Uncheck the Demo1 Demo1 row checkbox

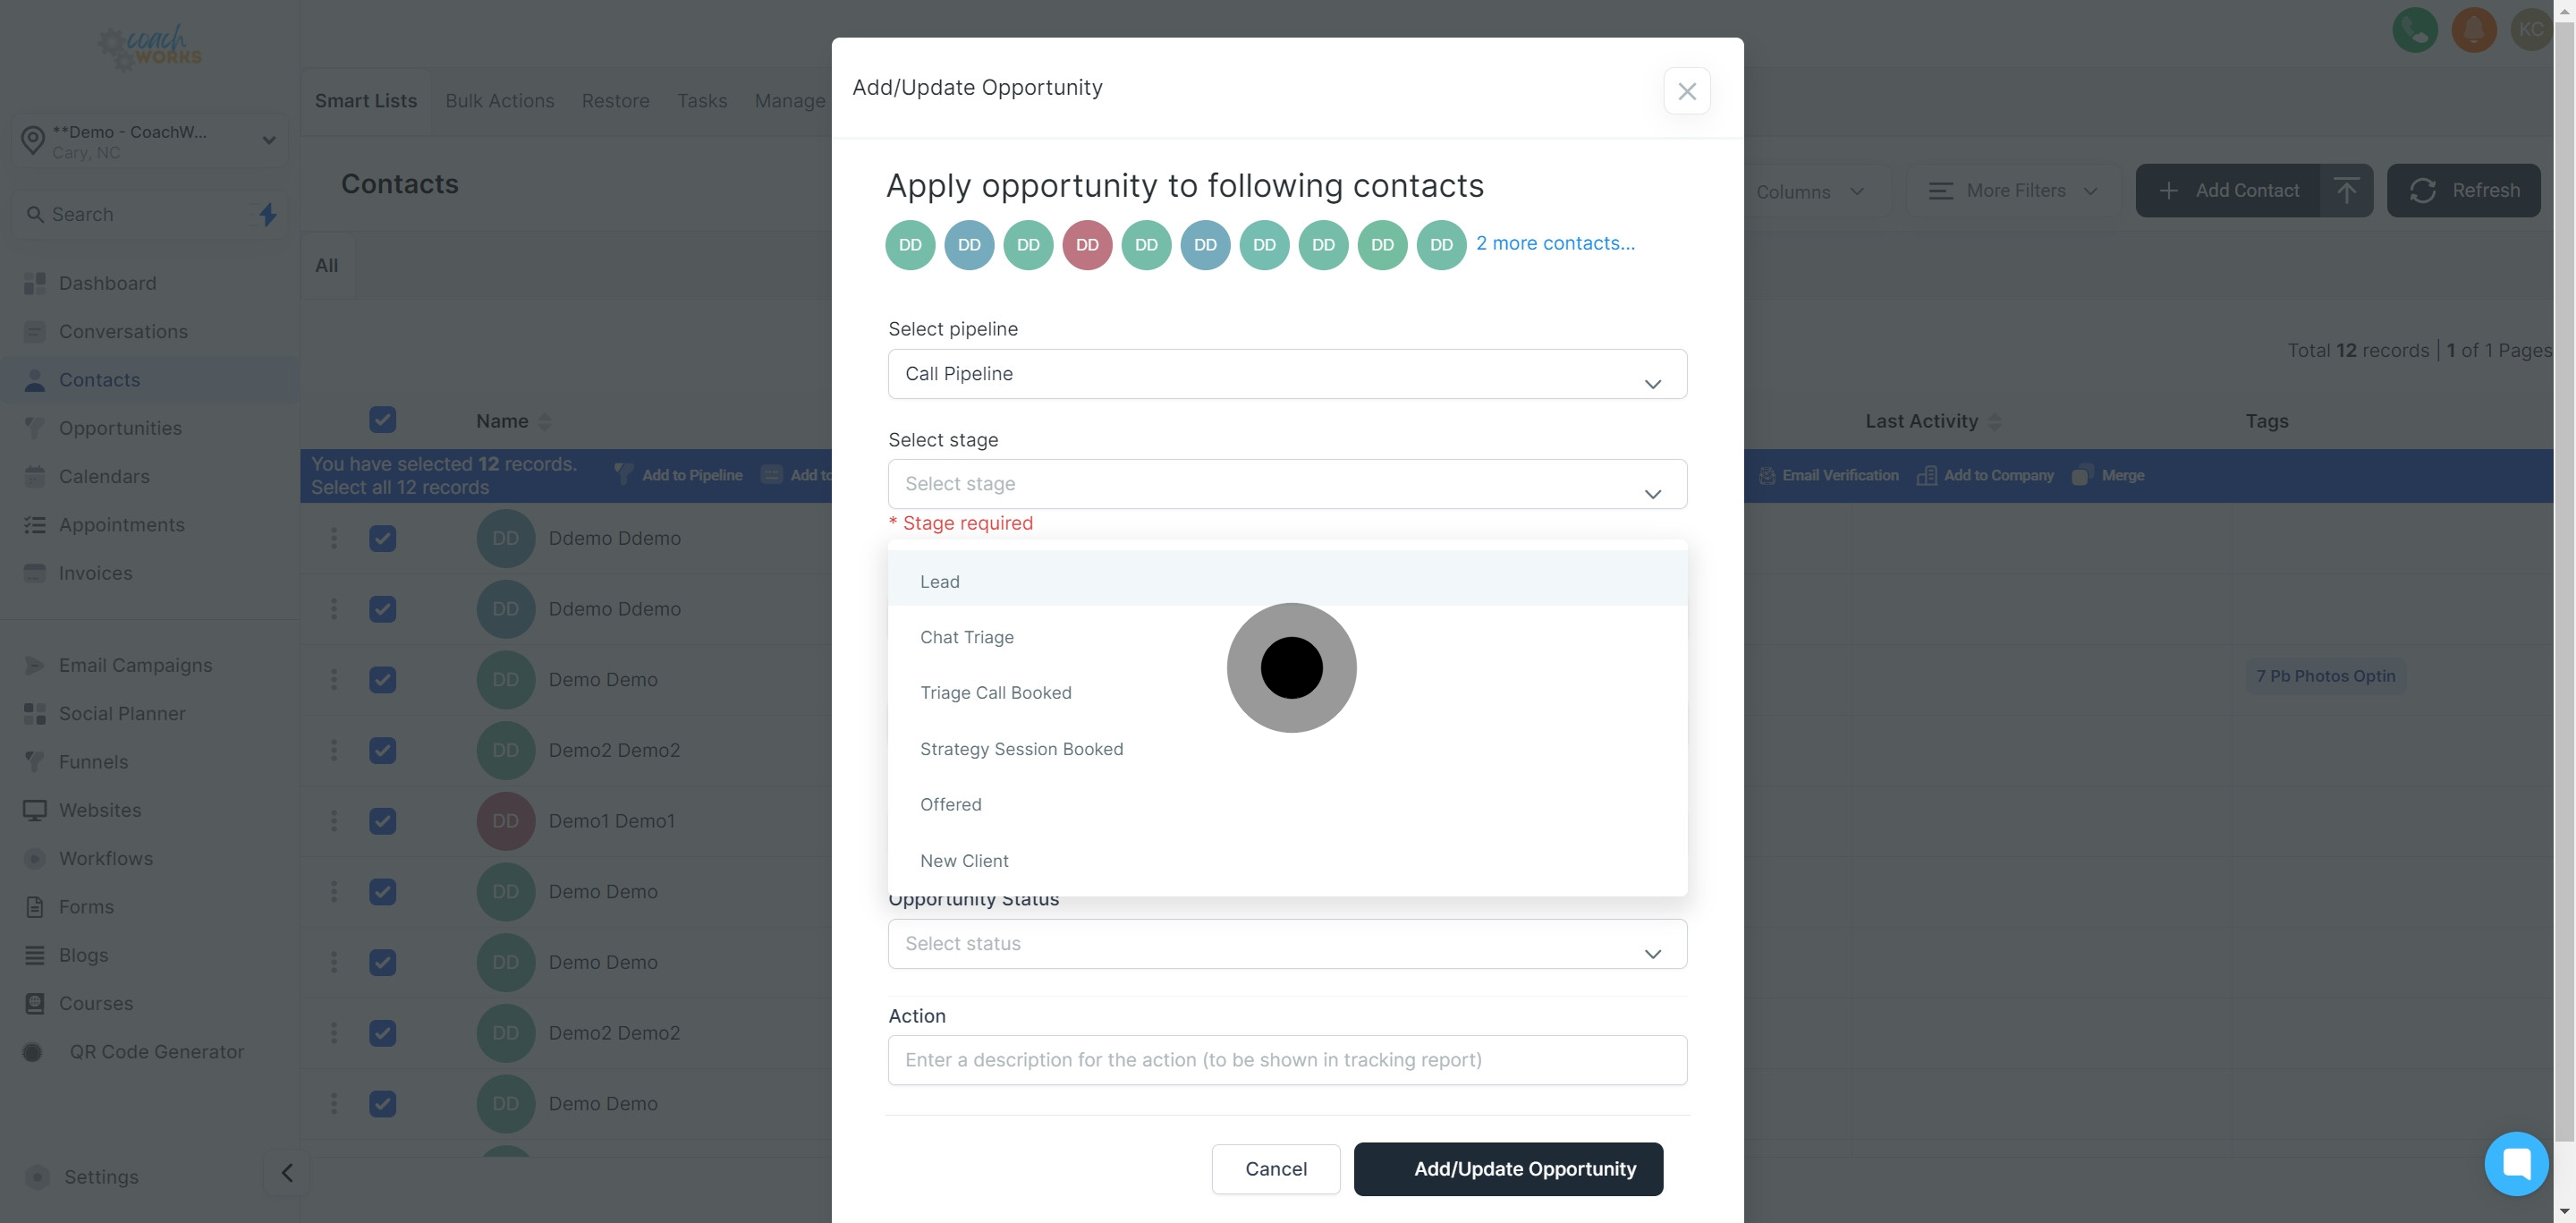[x=382, y=821]
